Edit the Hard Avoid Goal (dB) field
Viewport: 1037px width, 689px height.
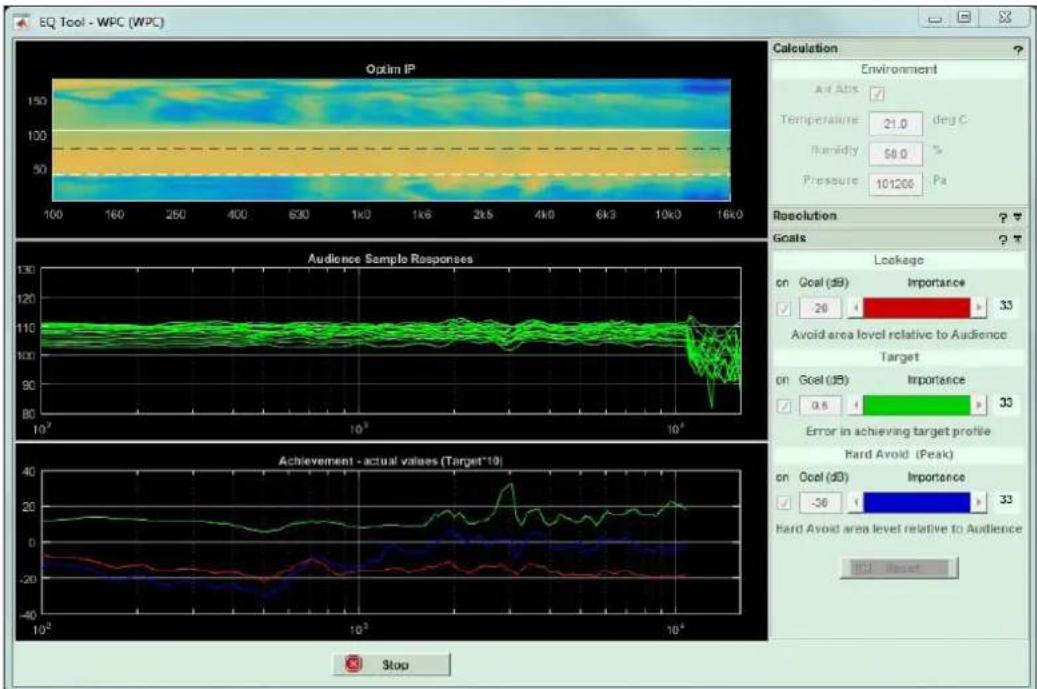820,503
